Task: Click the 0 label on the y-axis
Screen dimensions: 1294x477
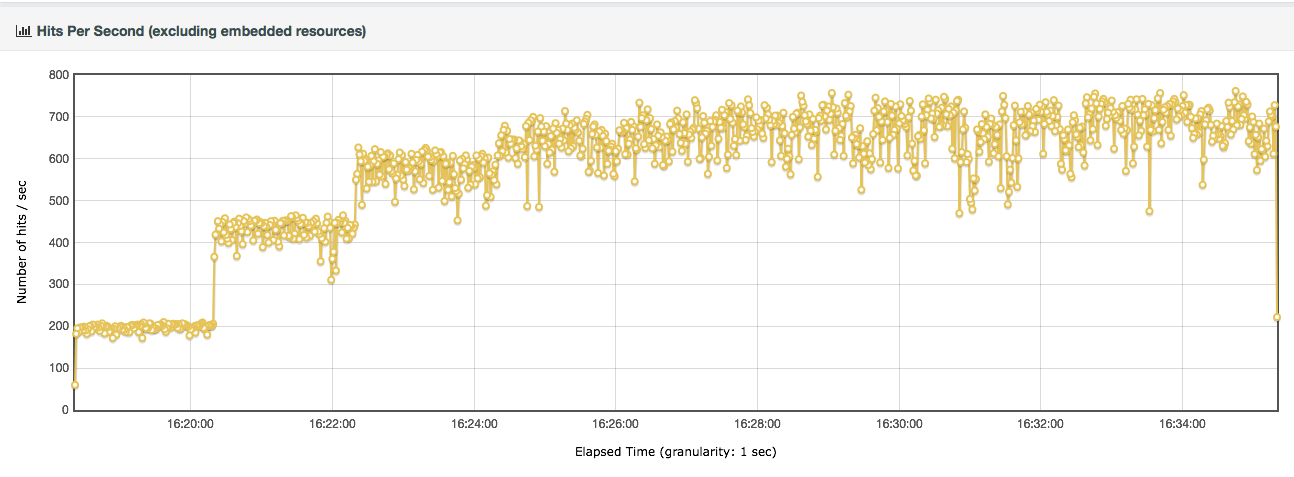Action: coord(64,410)
